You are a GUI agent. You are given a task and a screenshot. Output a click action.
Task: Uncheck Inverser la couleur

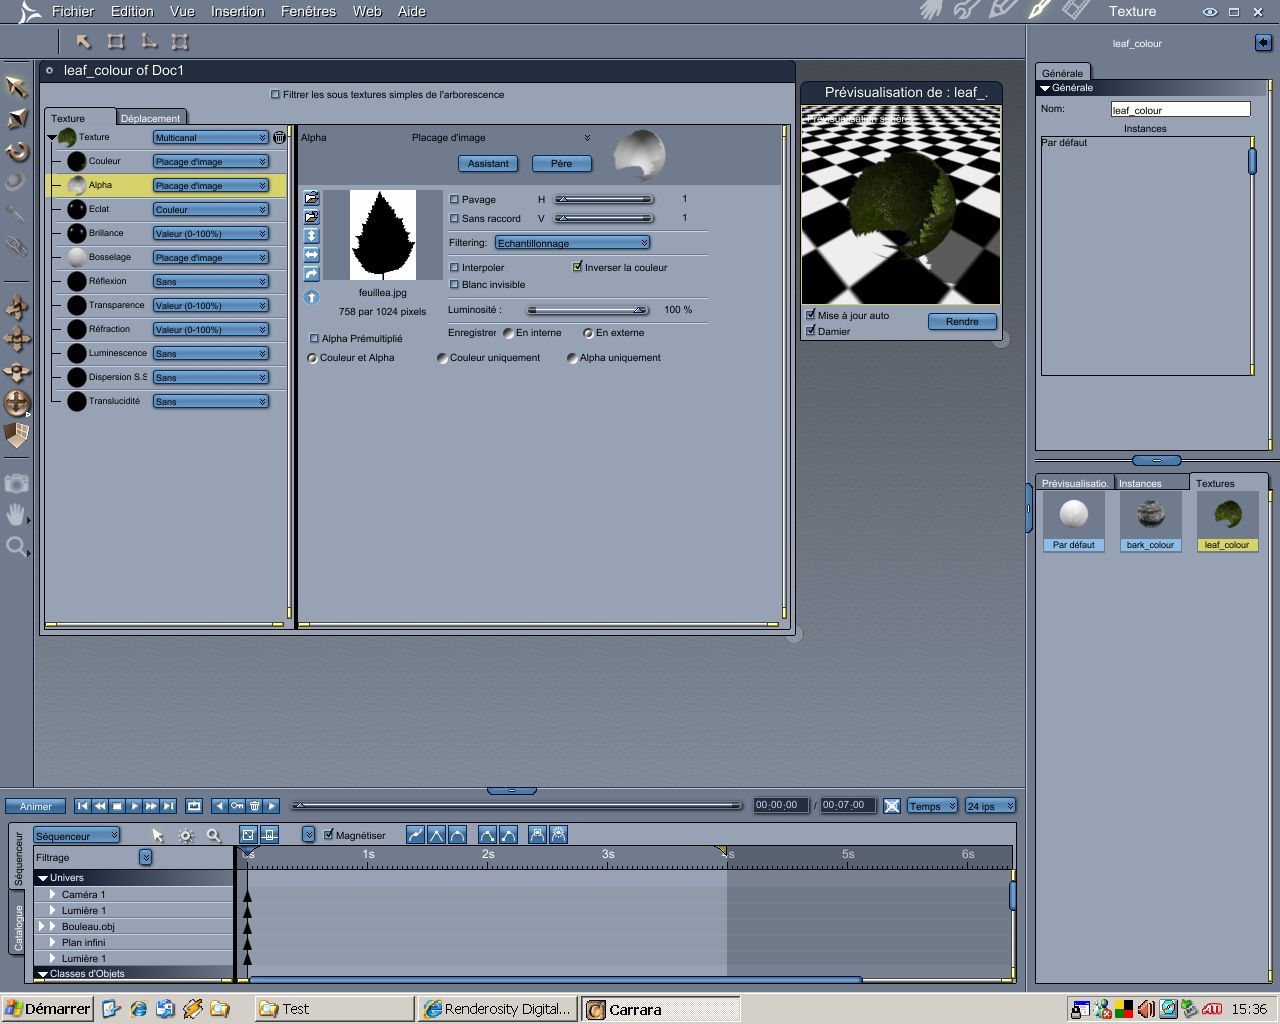tap(577, 267)
